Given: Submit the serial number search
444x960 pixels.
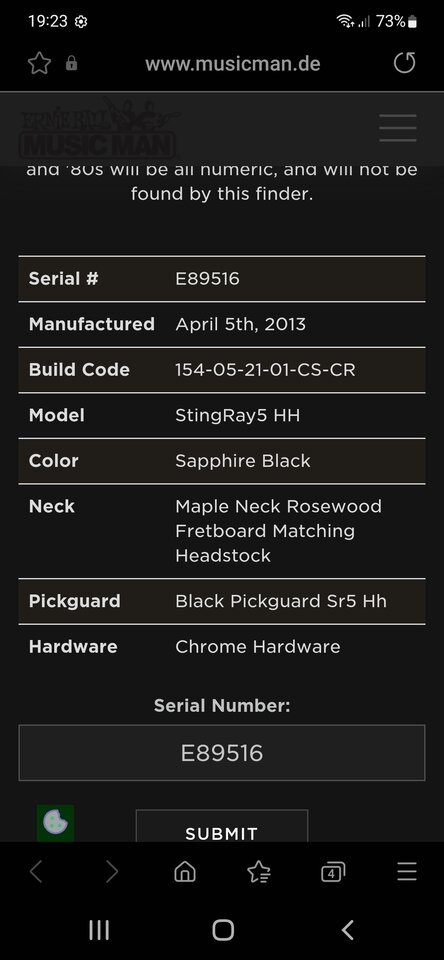Looking at the screenshot, I should [222, 827].
